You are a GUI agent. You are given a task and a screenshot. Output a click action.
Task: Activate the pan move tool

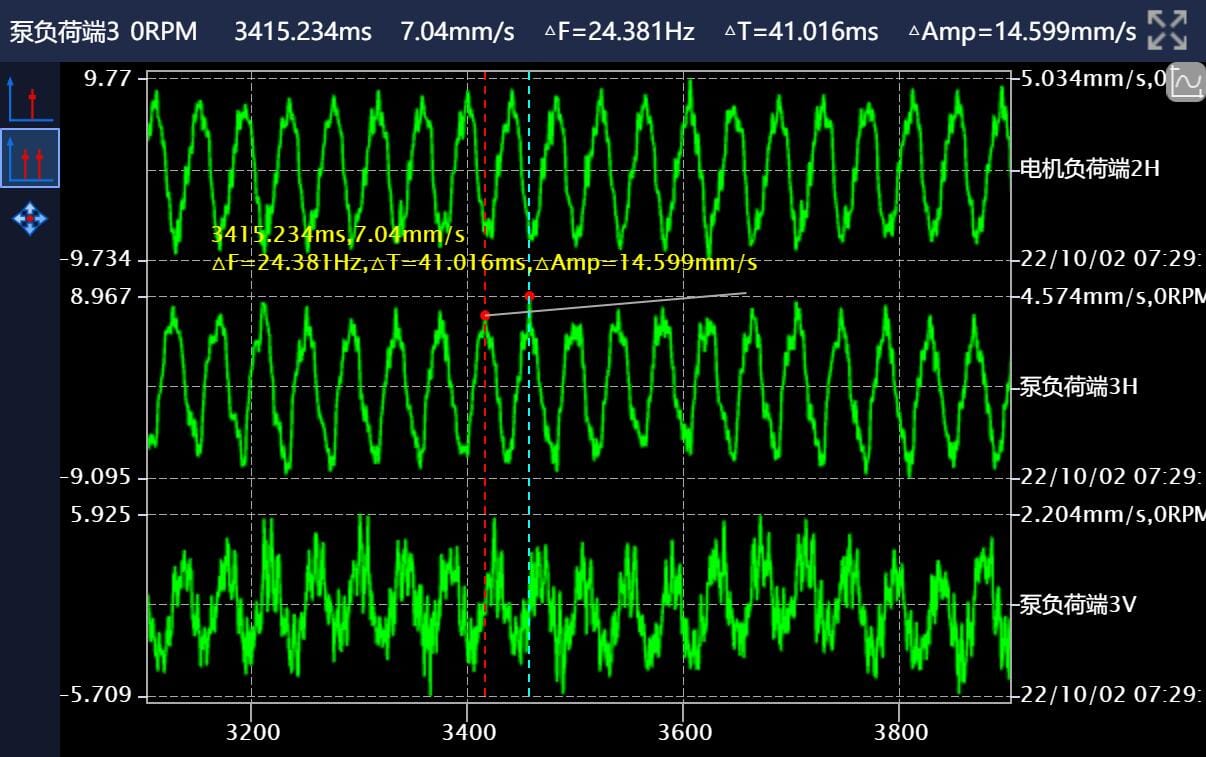tap(29, 218)
